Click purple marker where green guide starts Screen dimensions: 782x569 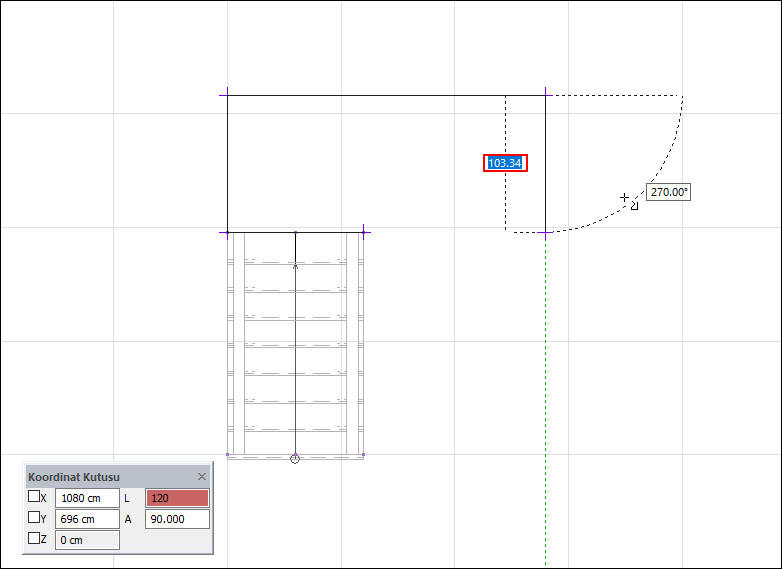(546, 232)
